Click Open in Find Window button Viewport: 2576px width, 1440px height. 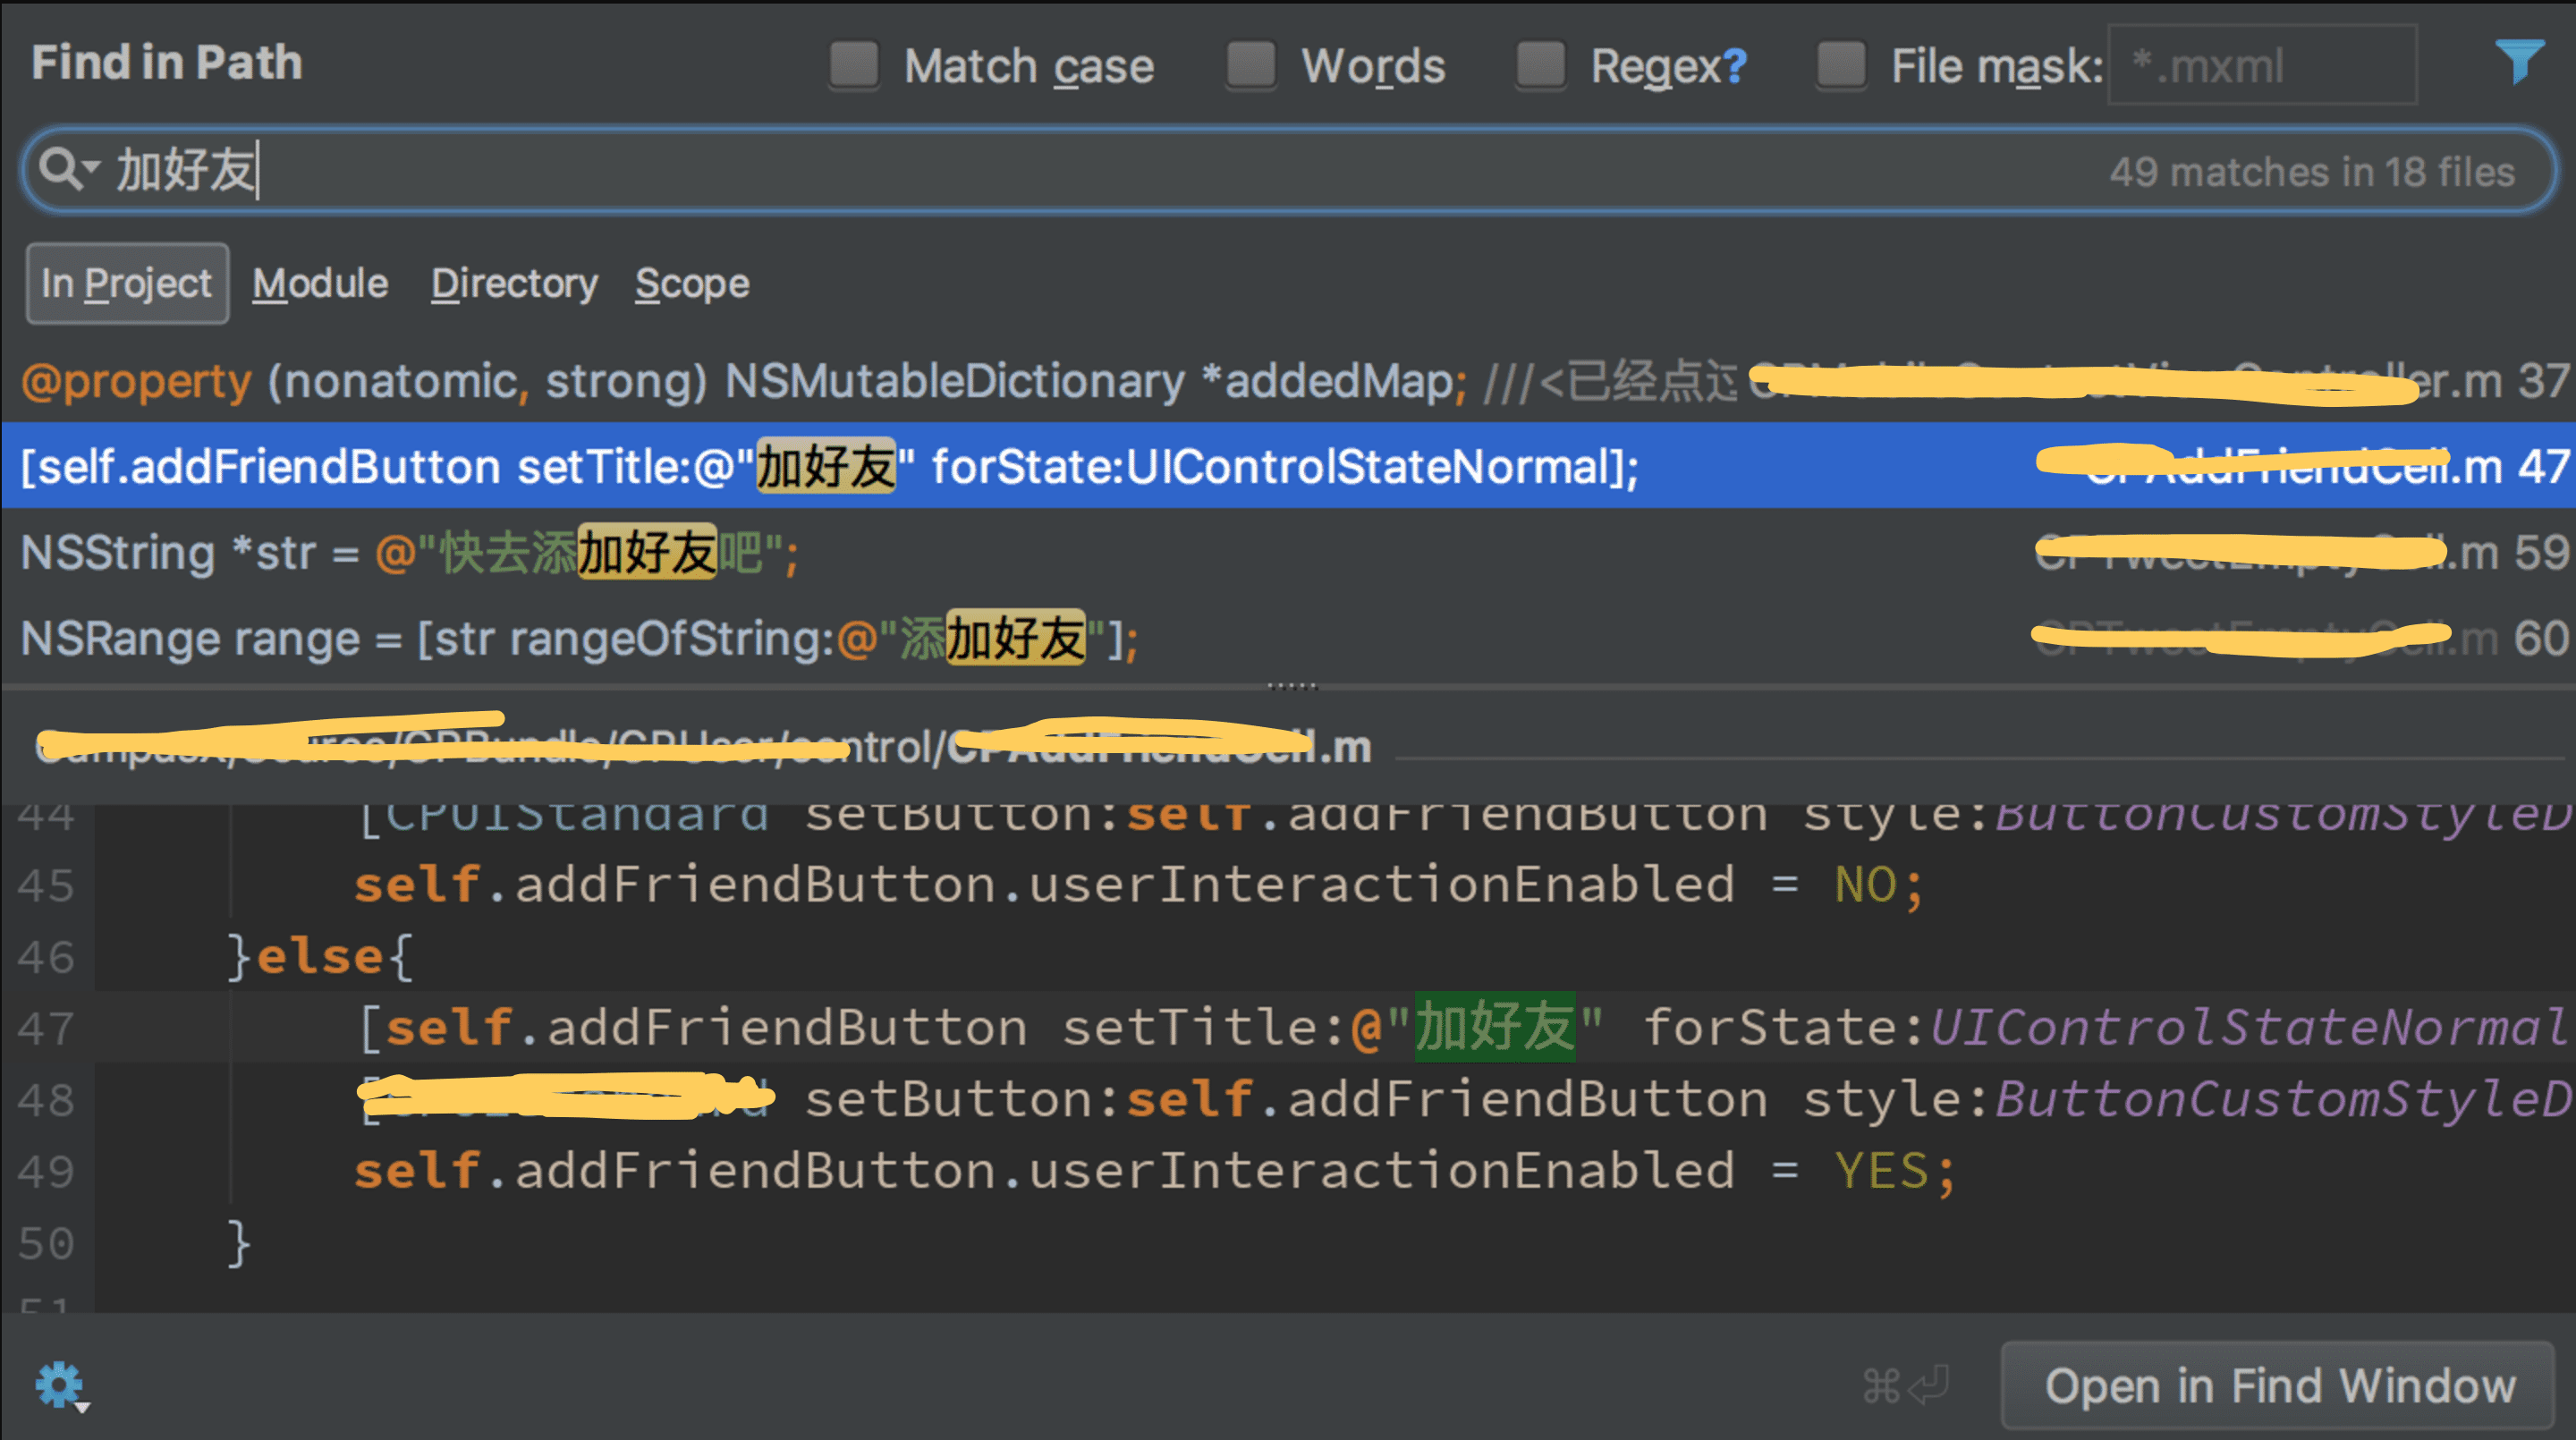(x=2278, y=1386)
